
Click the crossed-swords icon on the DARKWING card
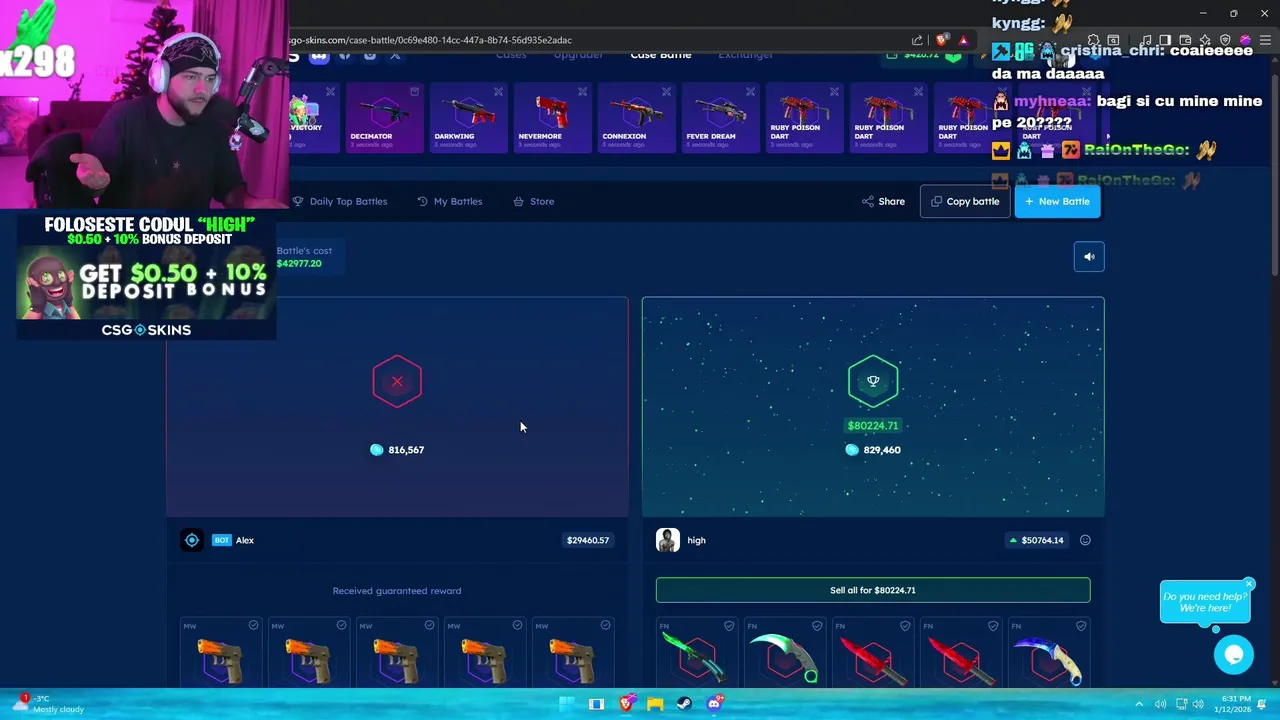coord(498,92)
